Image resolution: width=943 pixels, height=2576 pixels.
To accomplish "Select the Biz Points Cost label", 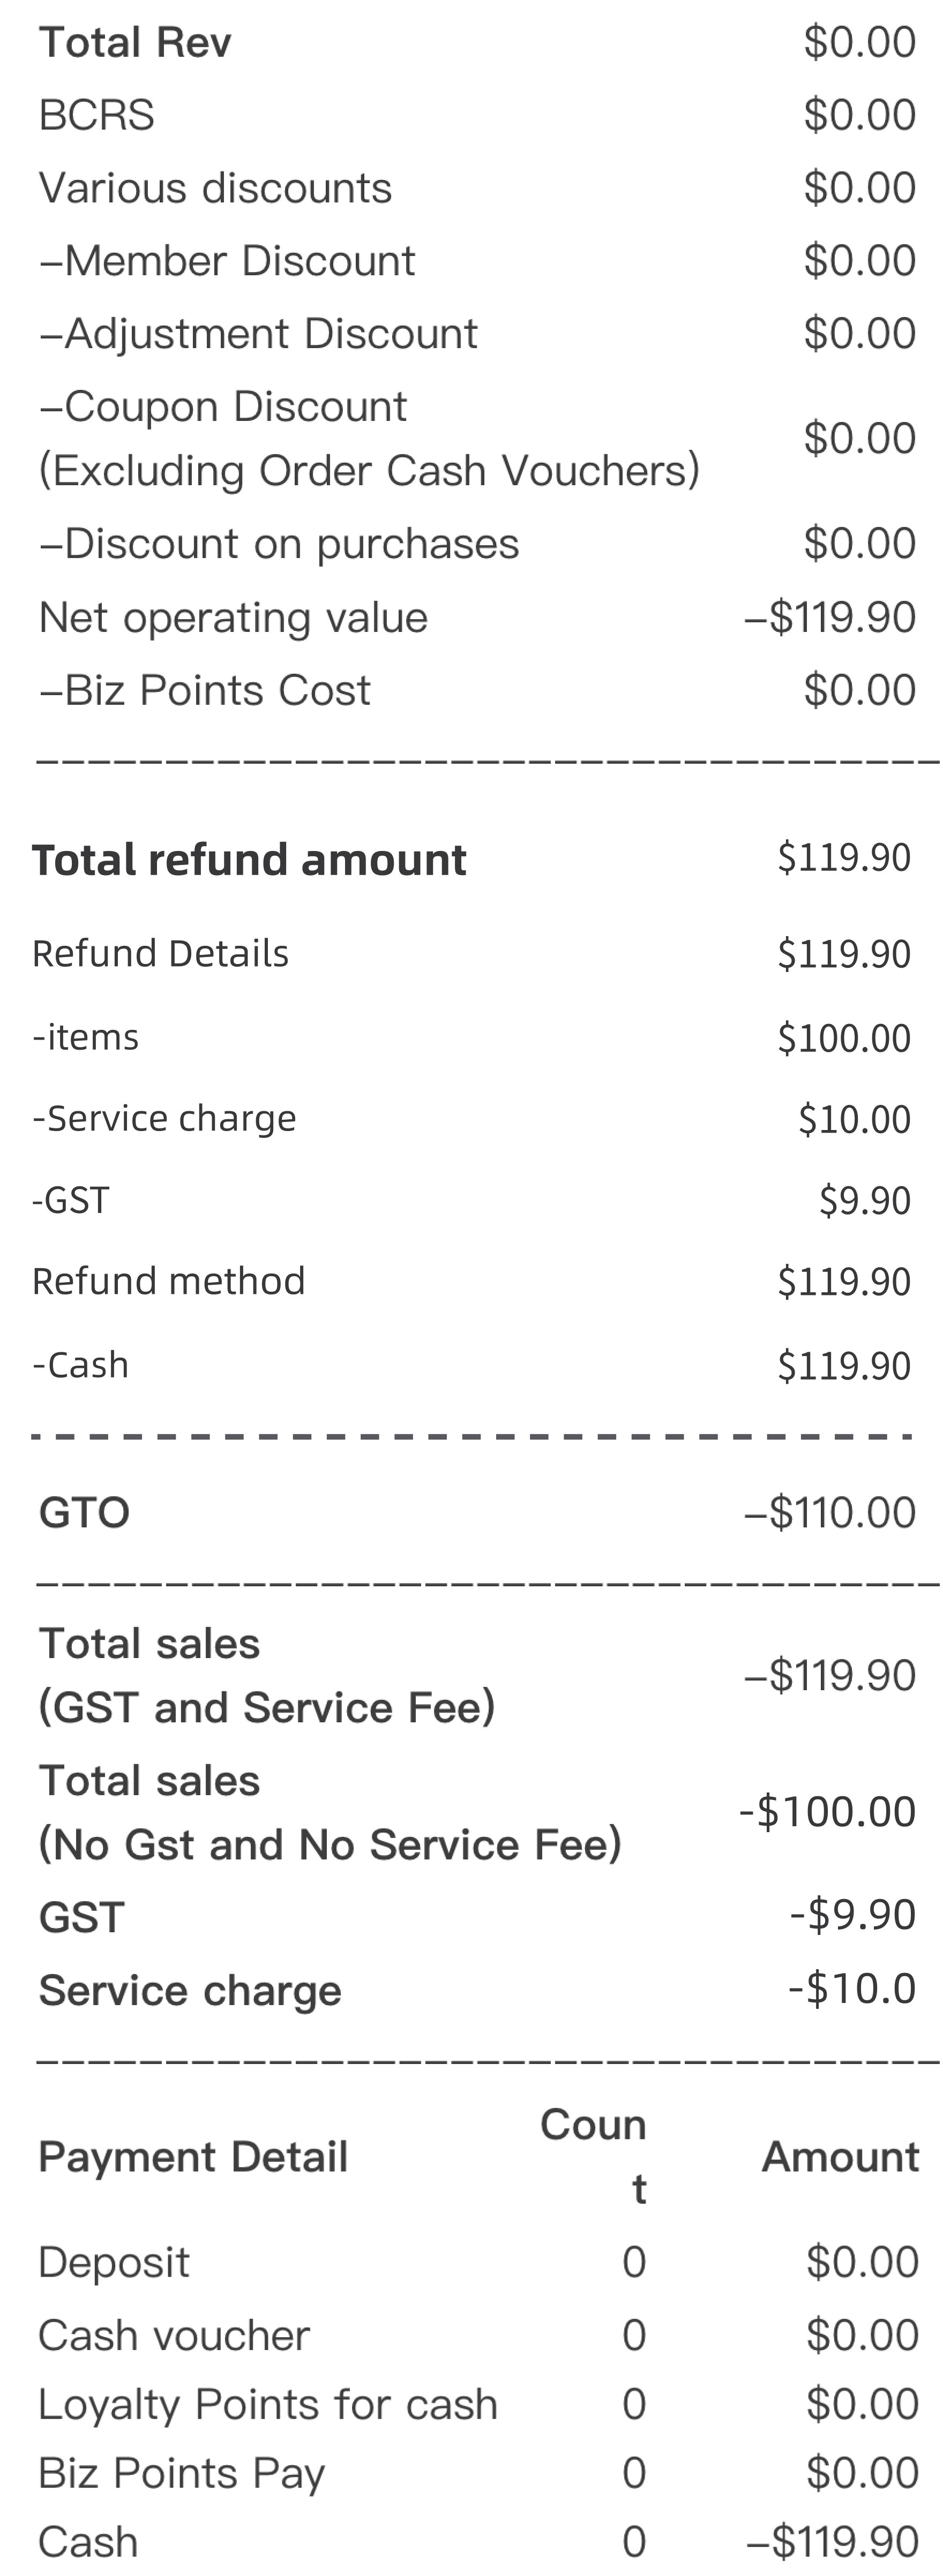I will coord(205,690).
